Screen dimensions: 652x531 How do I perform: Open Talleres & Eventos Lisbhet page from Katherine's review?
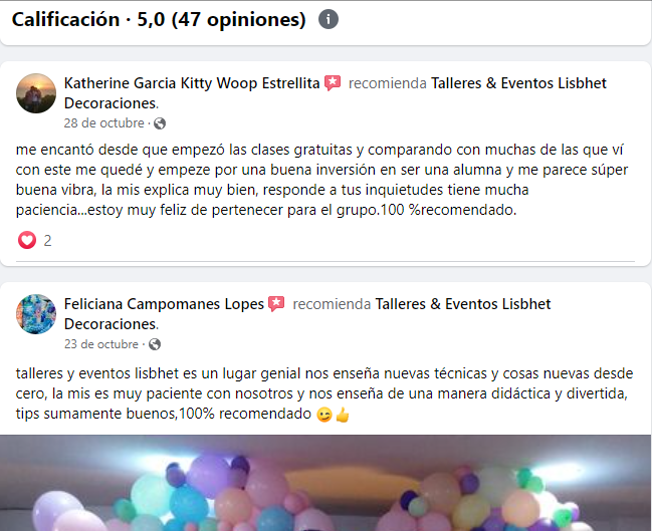pyautogui.click(x=335, y=93)
